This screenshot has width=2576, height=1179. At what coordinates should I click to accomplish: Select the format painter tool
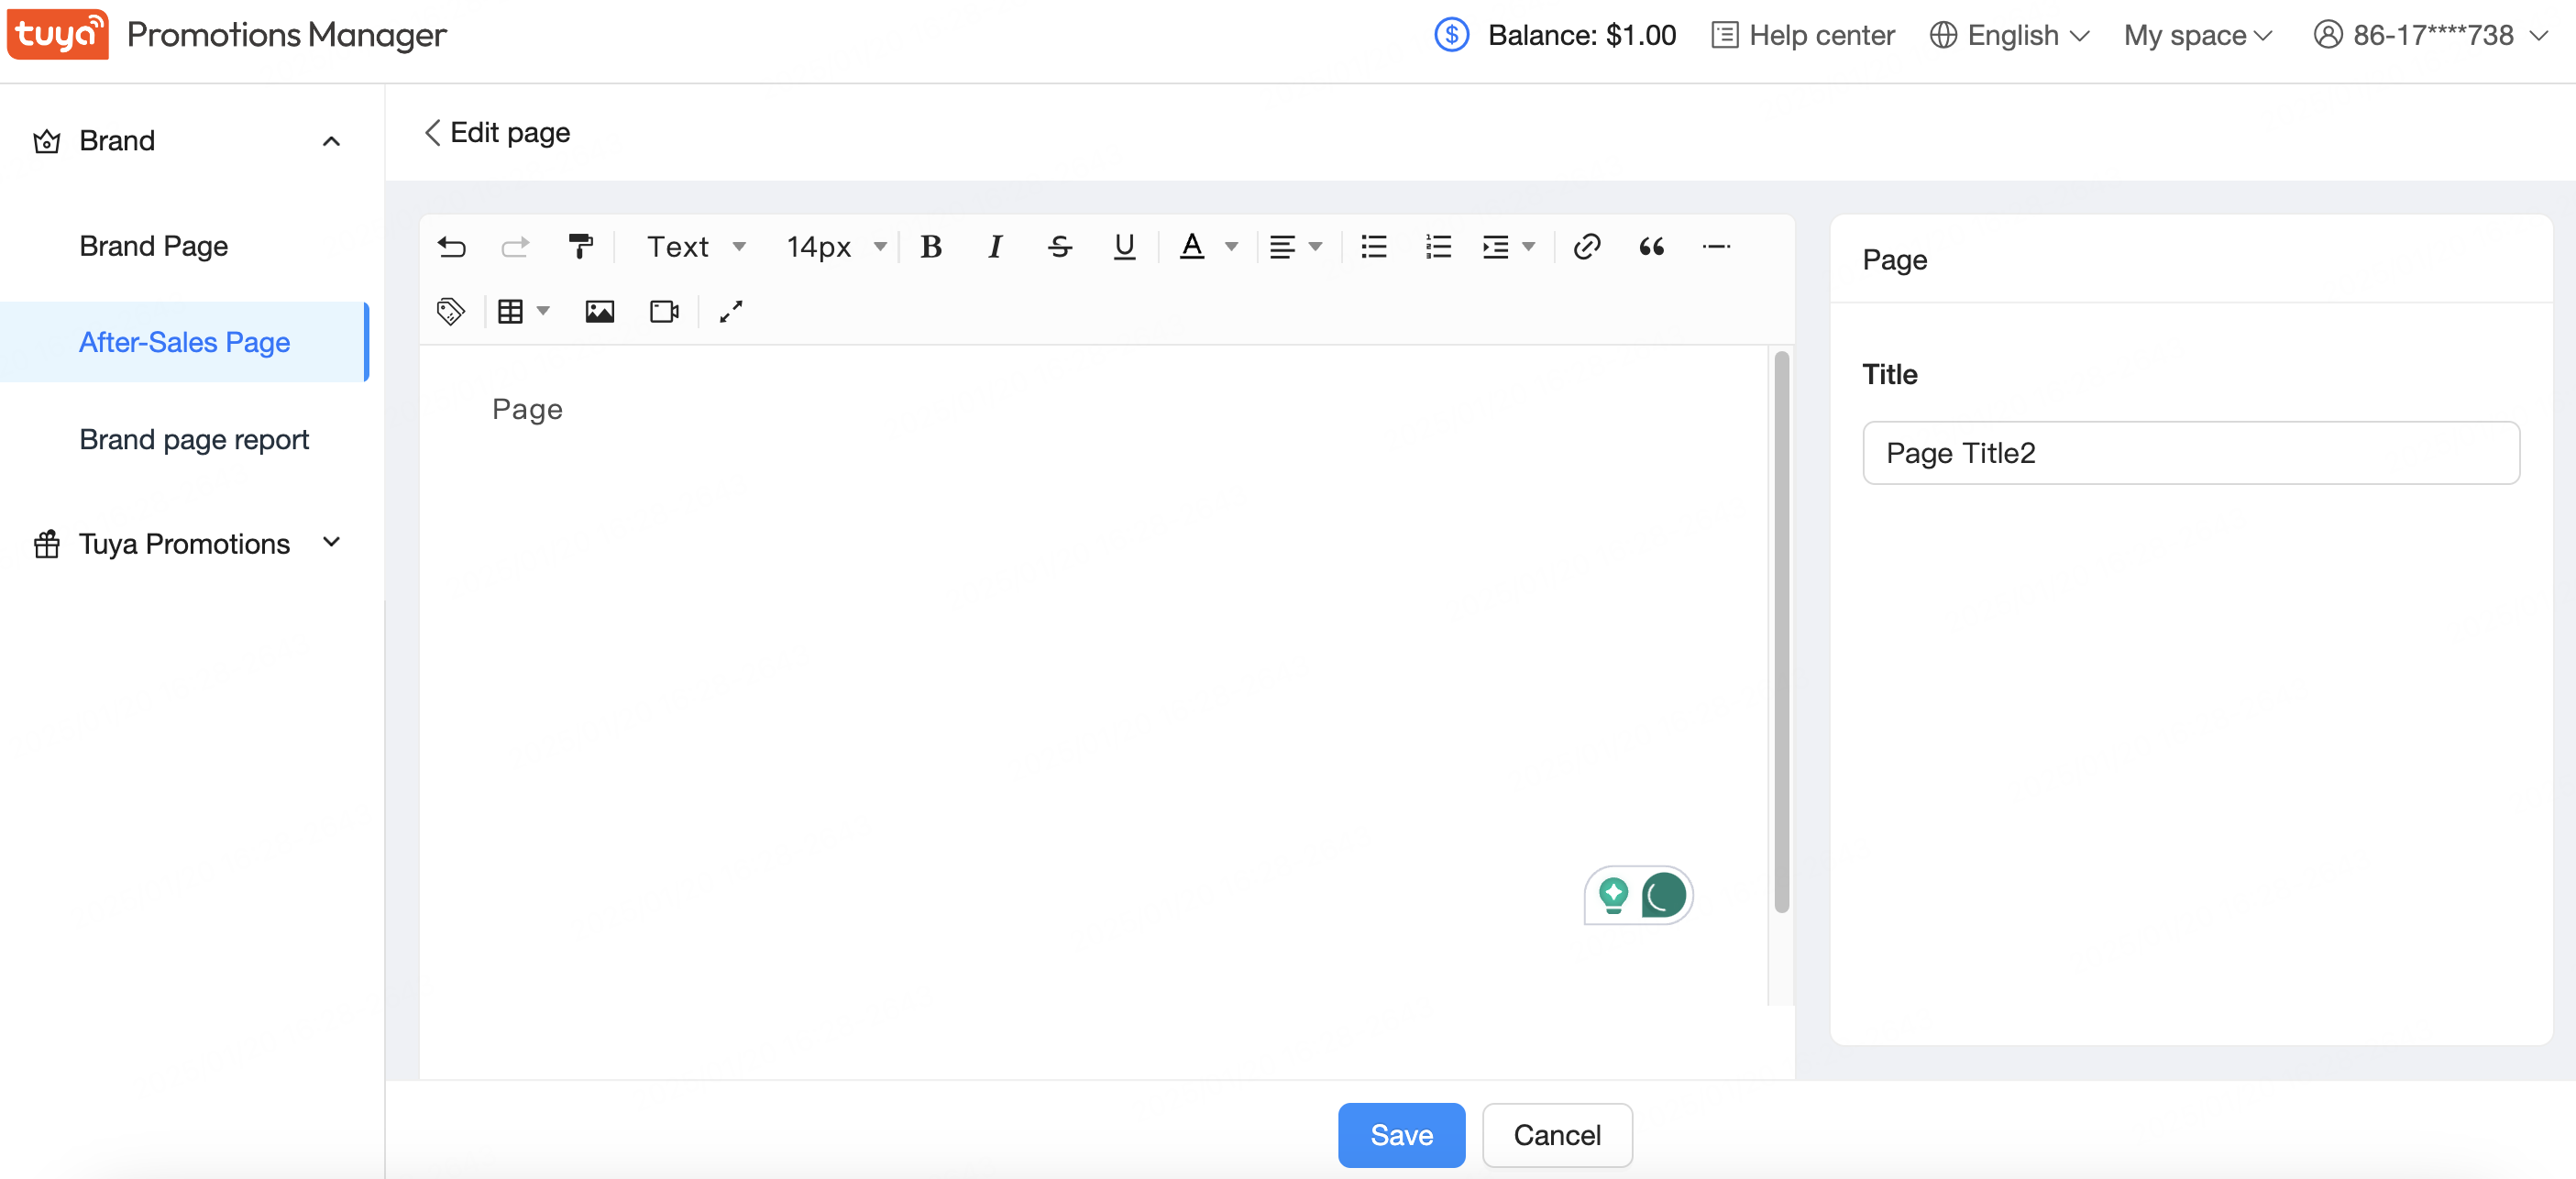click(x=580, y=247)
